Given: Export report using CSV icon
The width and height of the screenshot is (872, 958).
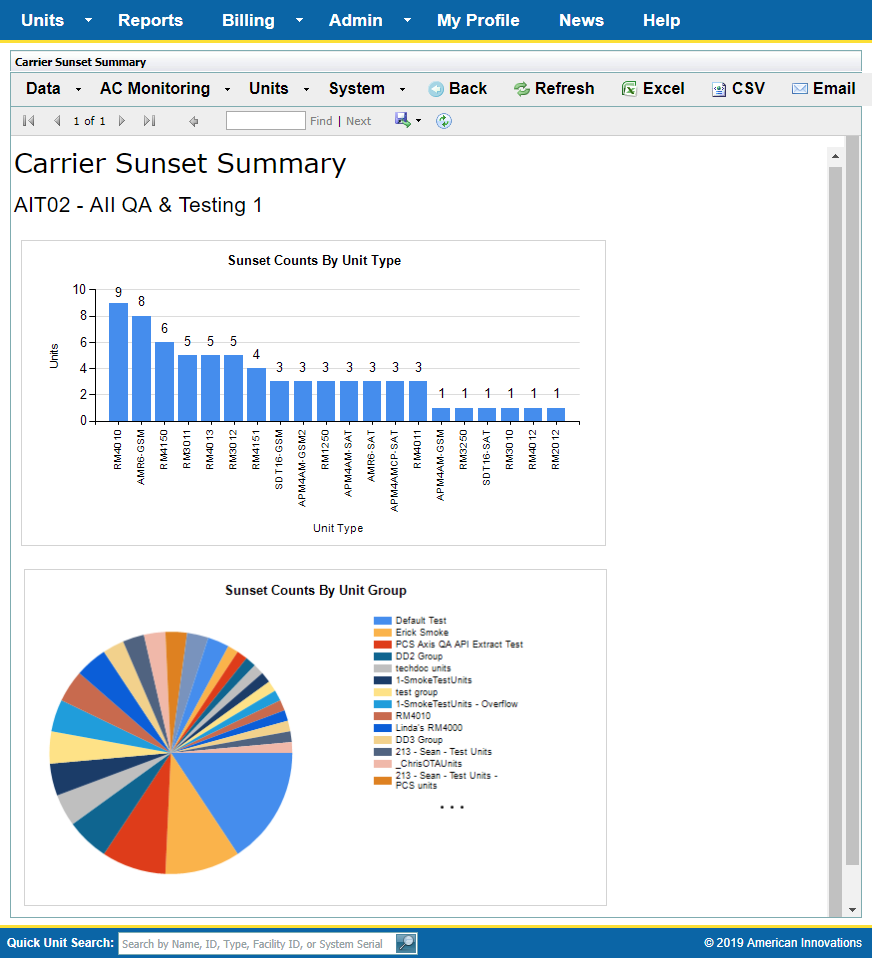Looking at the screenshot, I should click(719, 89).
